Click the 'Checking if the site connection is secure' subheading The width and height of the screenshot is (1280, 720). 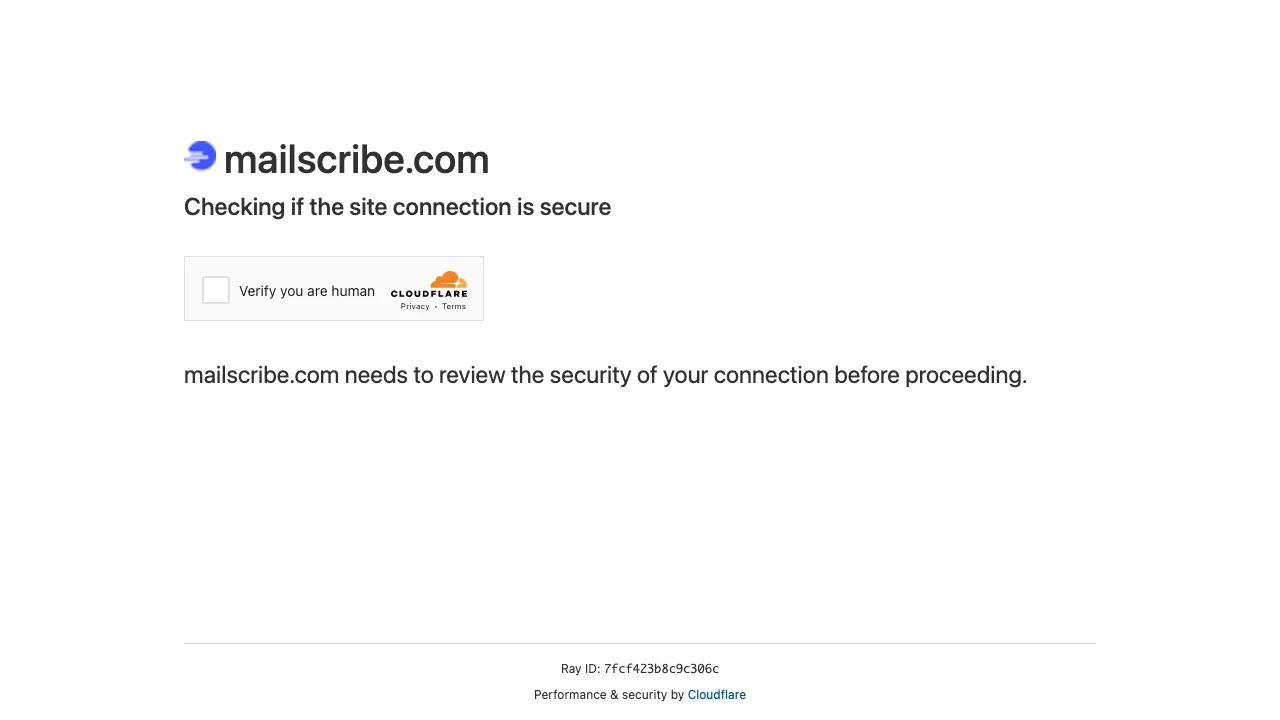tap(397, 207)
